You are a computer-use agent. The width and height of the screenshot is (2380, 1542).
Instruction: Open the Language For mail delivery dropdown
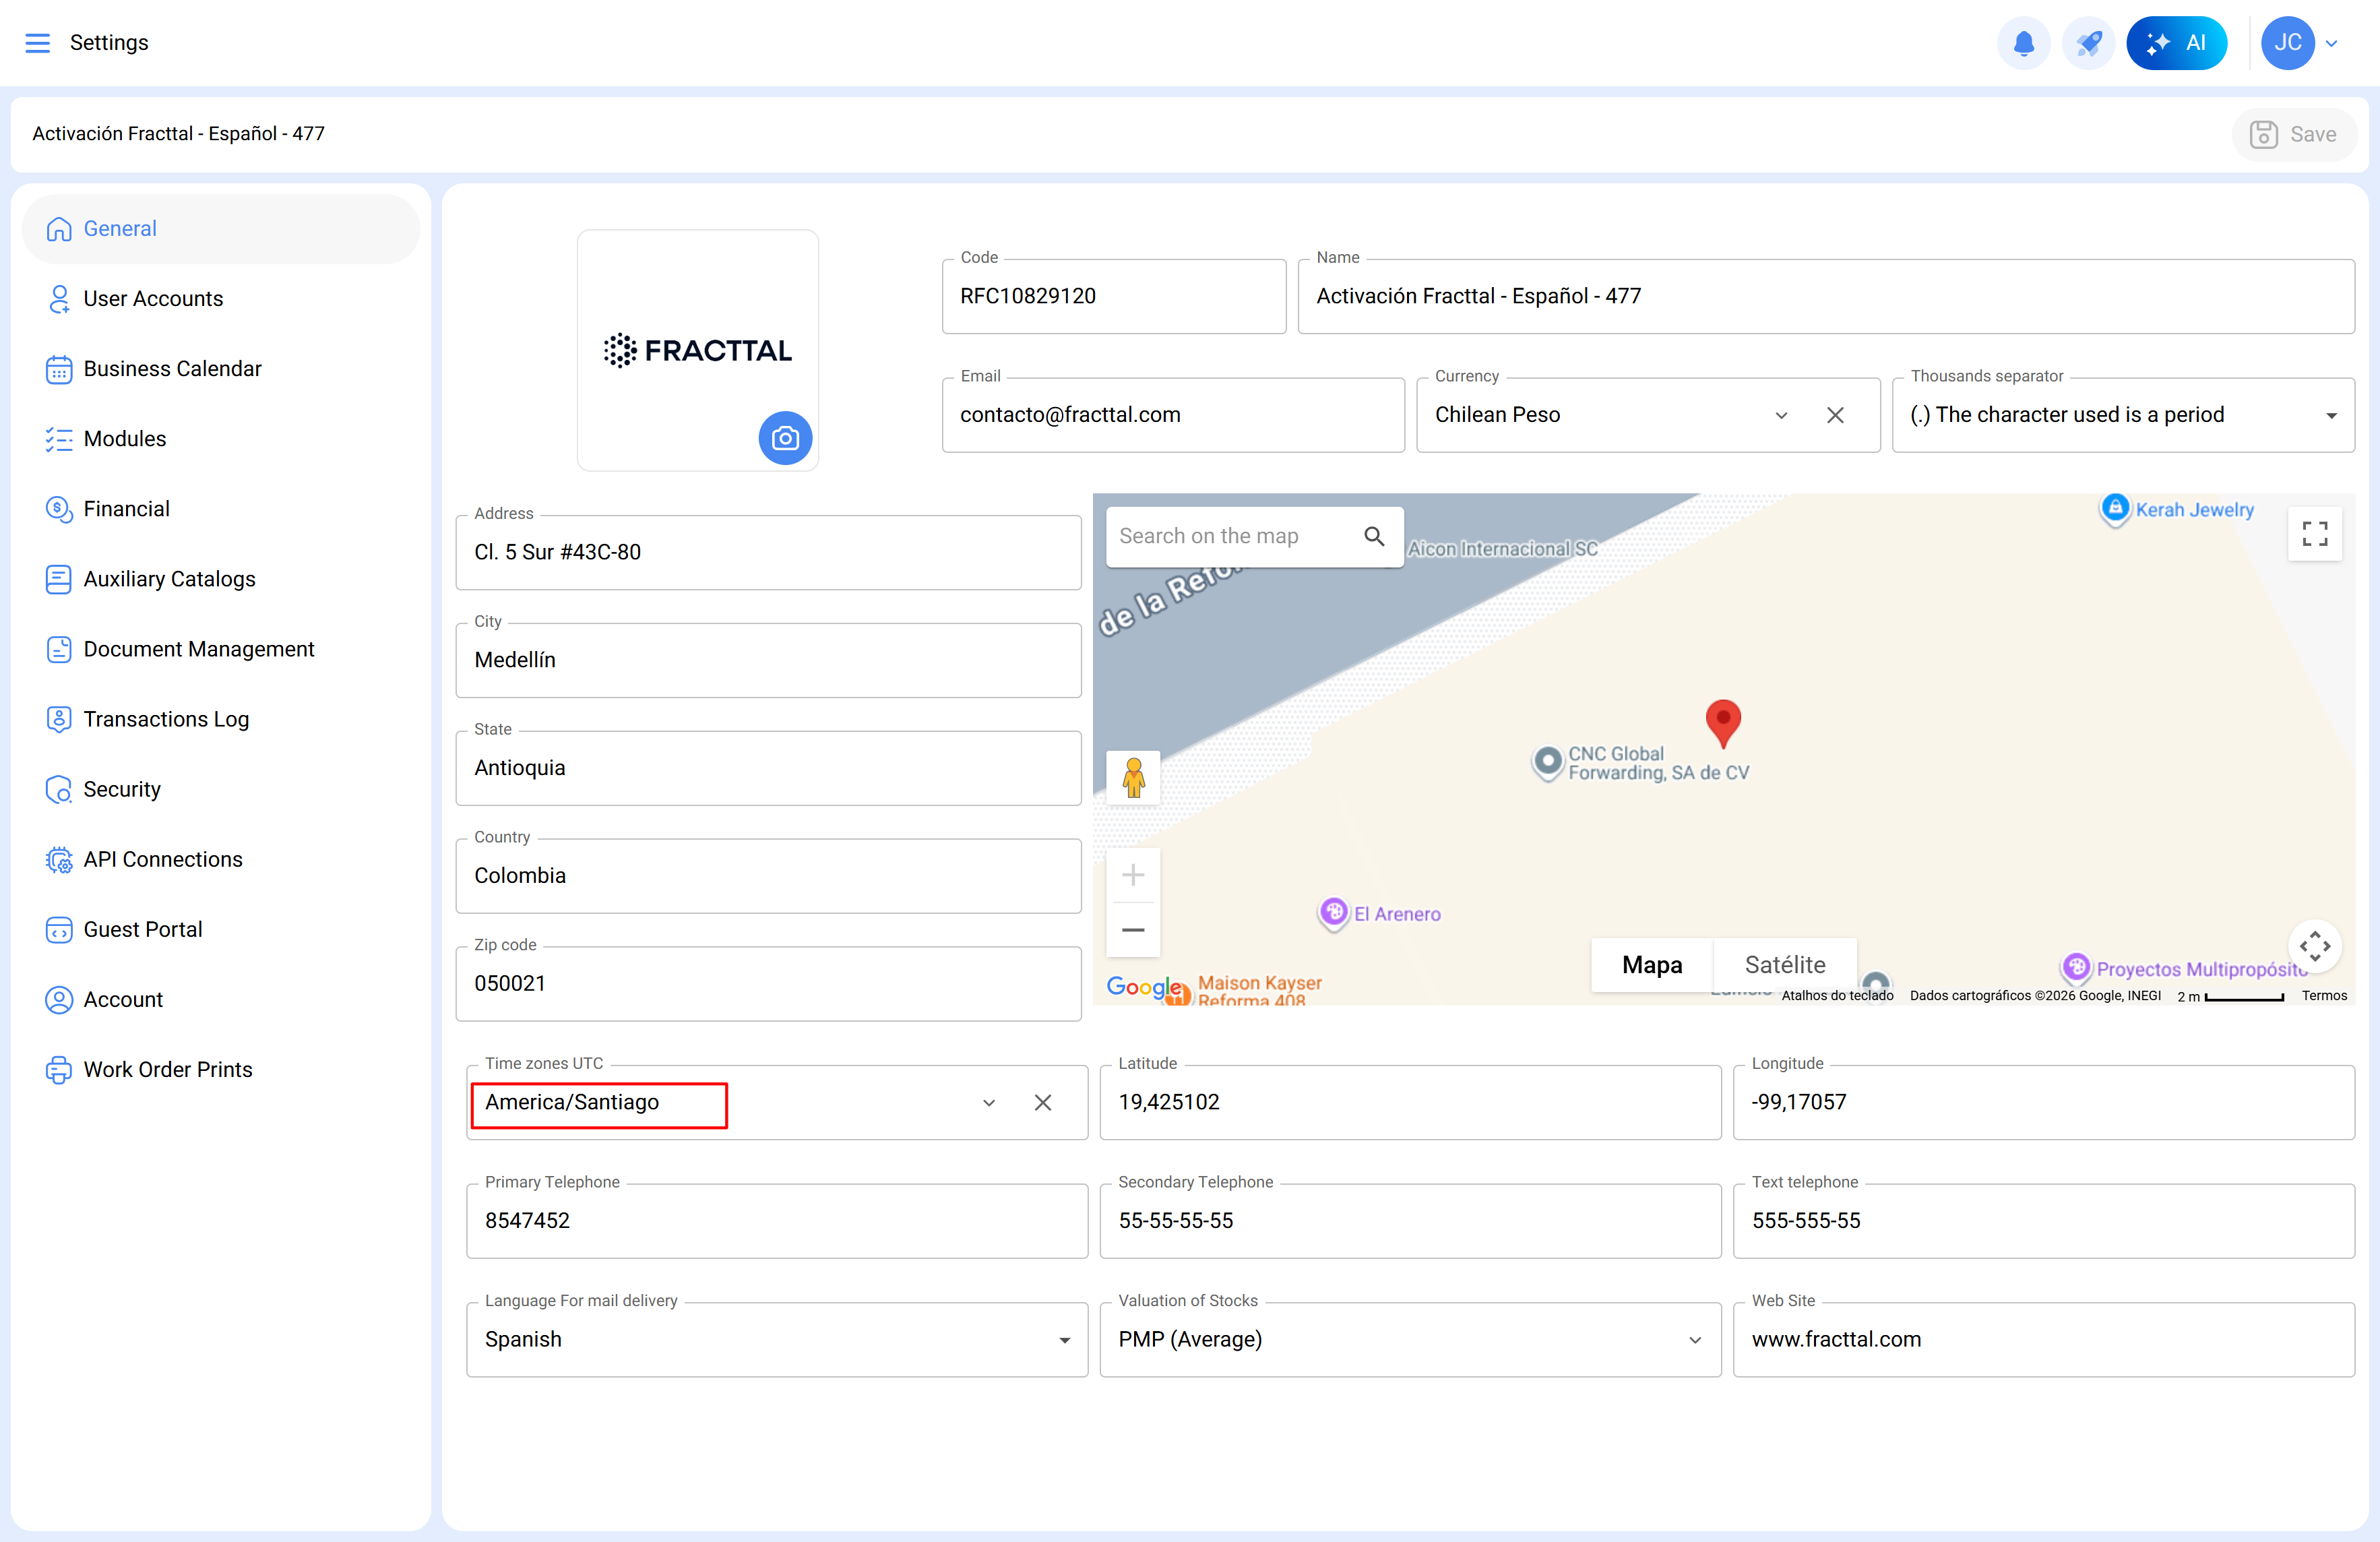pos(1064,1340)
